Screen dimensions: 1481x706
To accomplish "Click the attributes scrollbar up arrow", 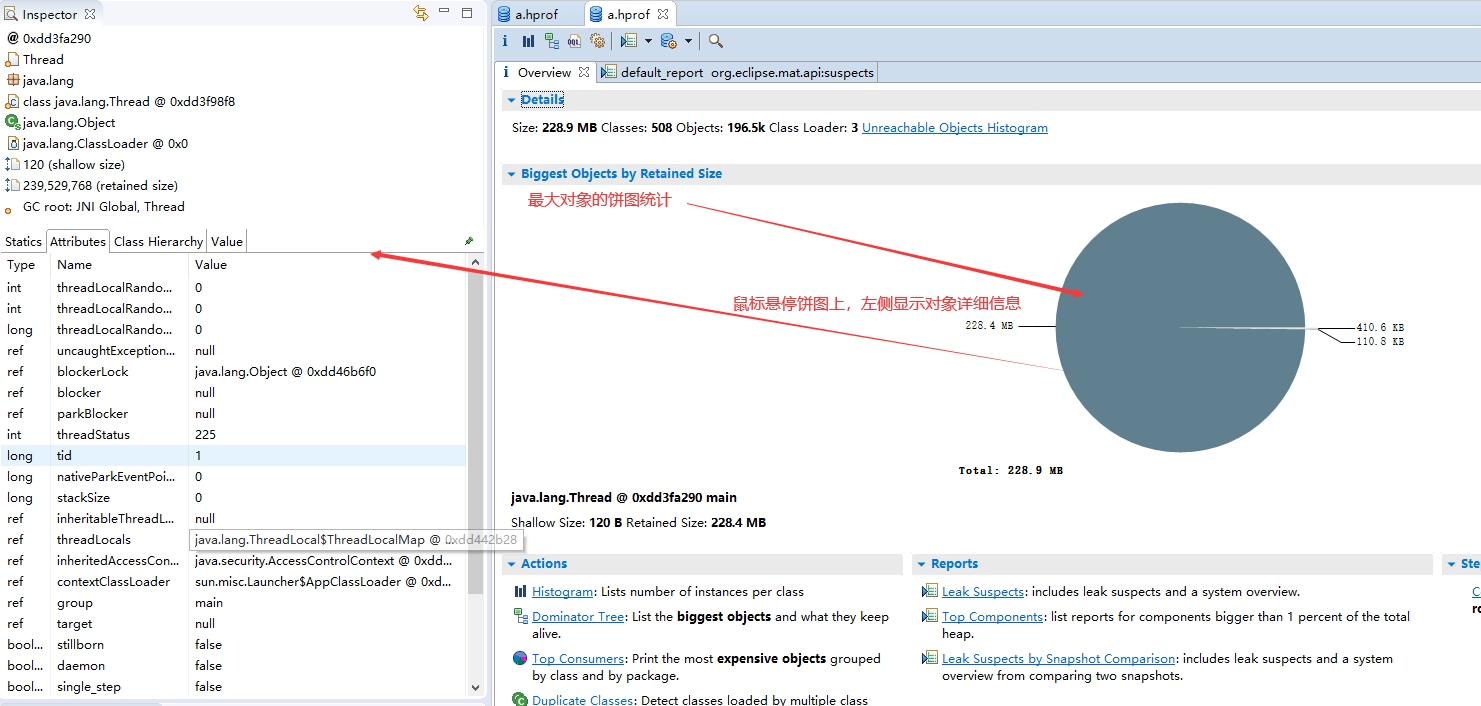I will coord(475,264).
